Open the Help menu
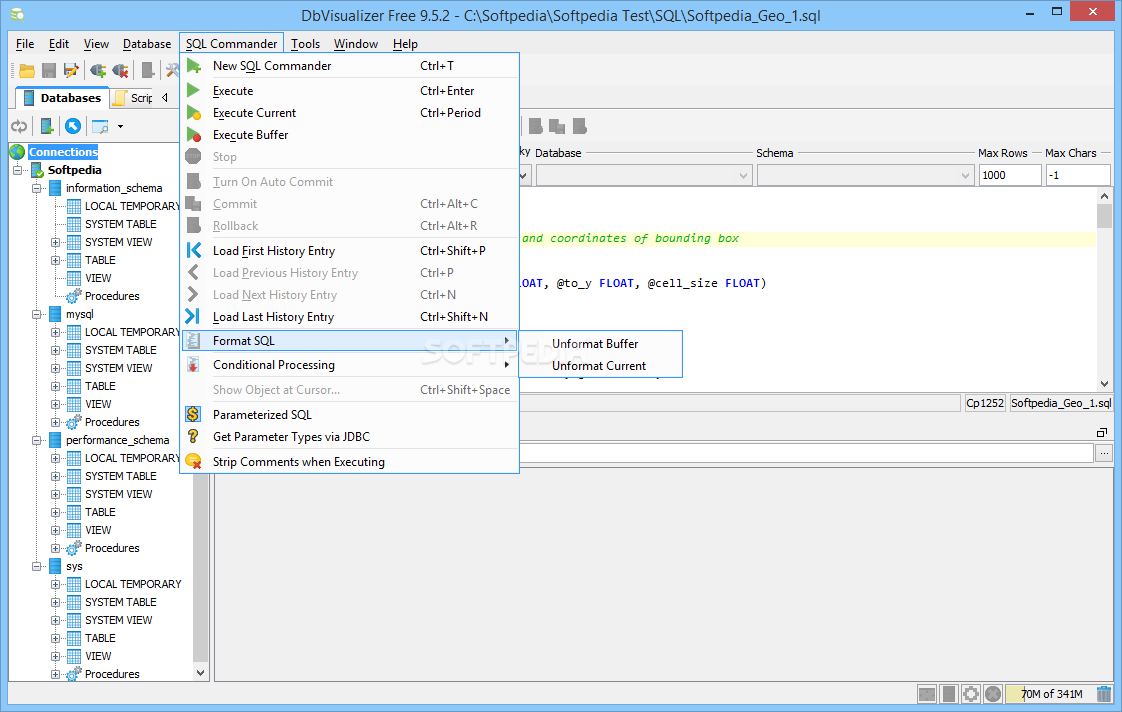Image resolution: width=1122 pixels, height=712 pixels. tap(405, 44)
